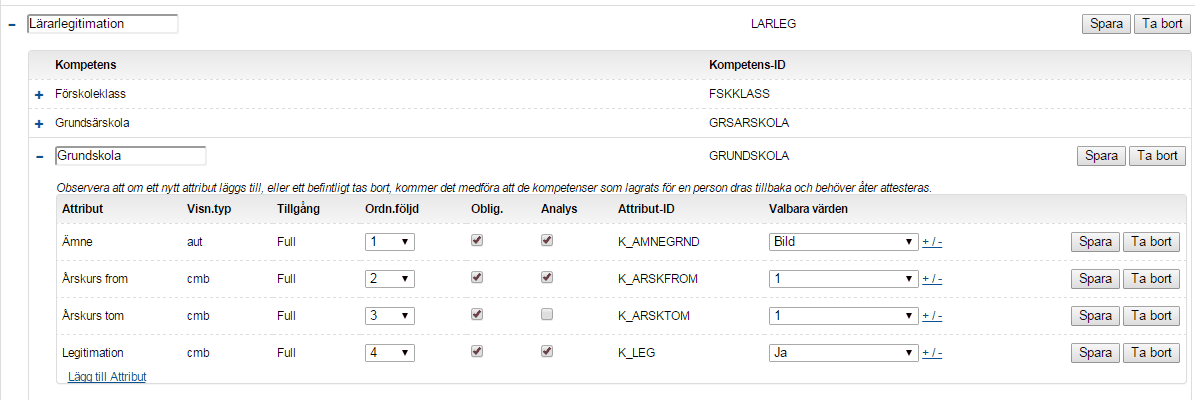Click the + / - link for Årskurs tom

[932, 316]
